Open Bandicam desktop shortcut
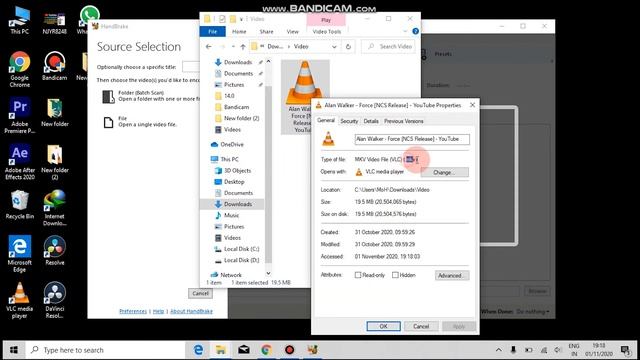Viewport: 640px width, 360px height. click(x=54, y=66)
